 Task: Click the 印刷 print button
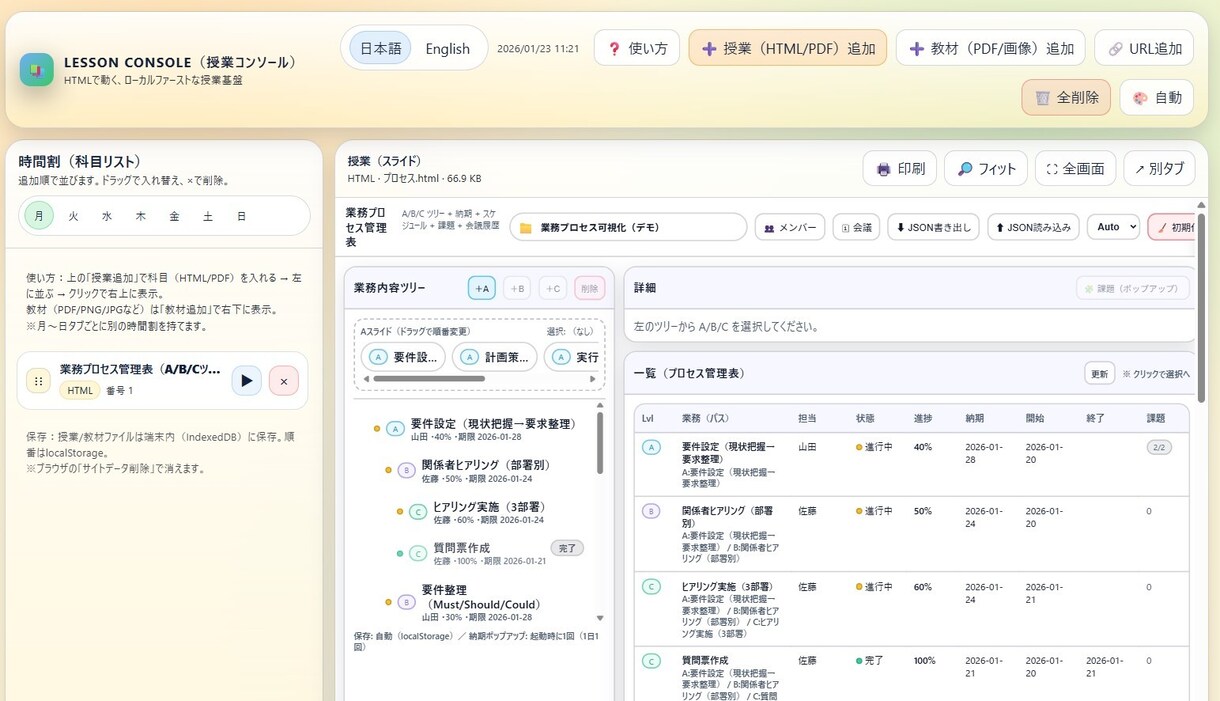(900, 169)
